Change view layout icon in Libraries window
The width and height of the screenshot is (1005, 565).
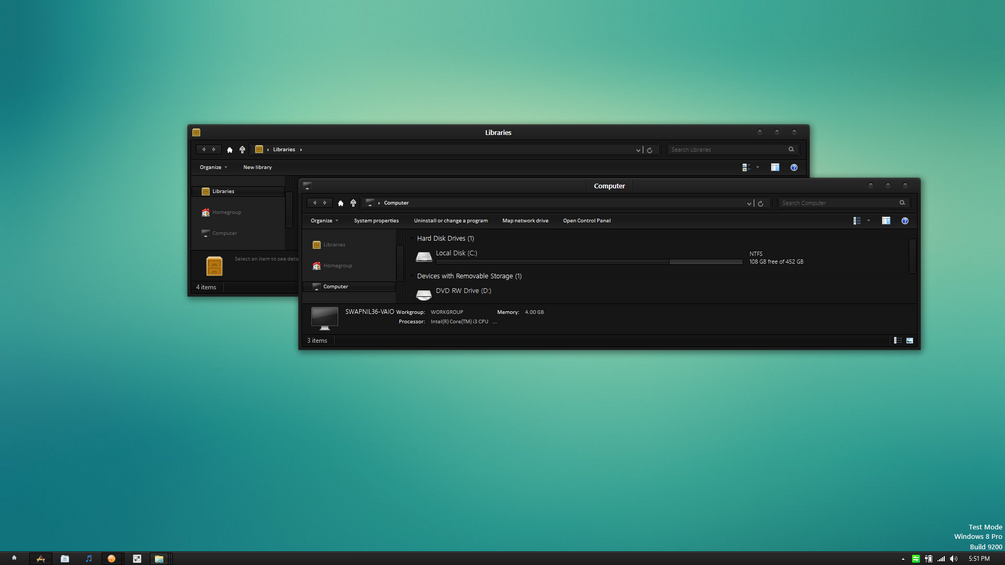click(746, 167)
